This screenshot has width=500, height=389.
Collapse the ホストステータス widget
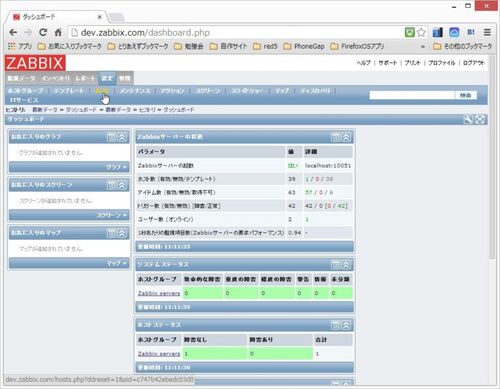tap(346, 325)
